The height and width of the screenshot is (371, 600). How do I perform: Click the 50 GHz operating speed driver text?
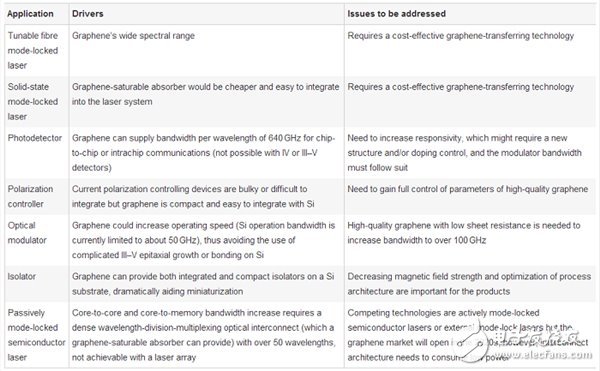(204, 240)
